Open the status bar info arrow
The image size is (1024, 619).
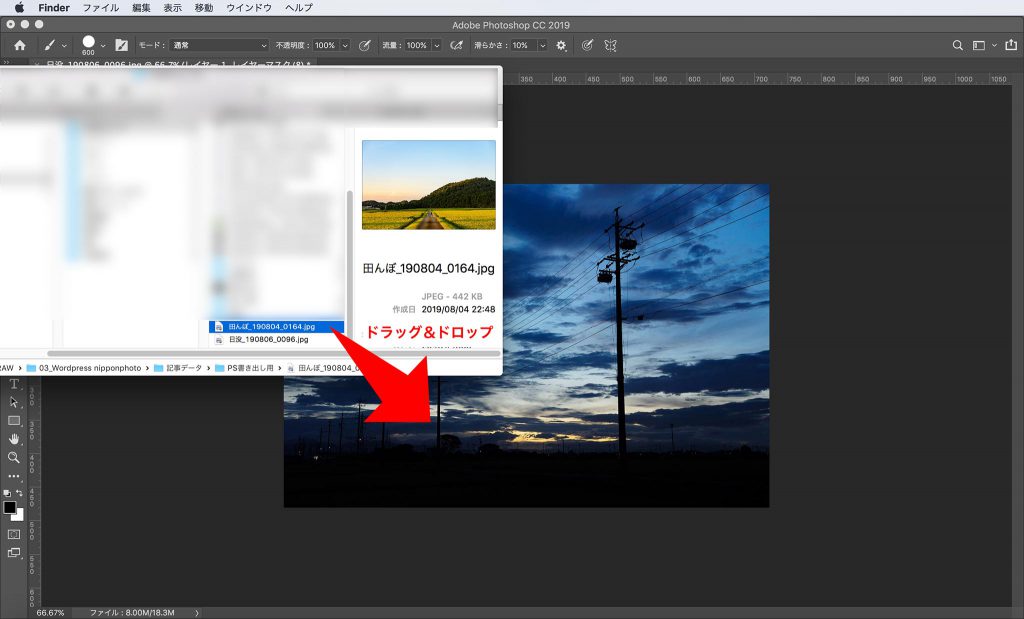[197, 612]
